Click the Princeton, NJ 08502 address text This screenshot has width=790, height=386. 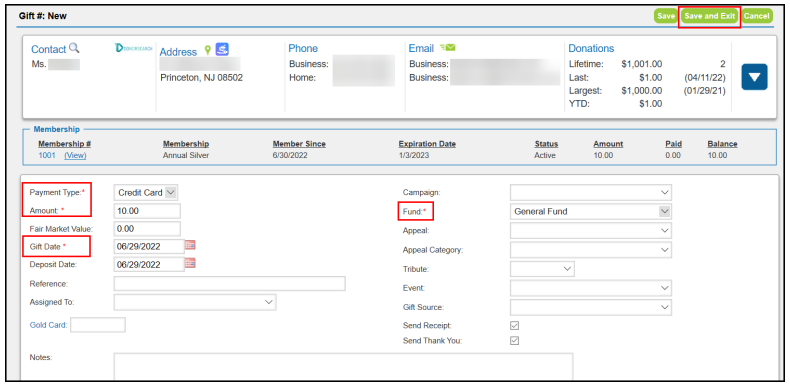click(202, 78)
